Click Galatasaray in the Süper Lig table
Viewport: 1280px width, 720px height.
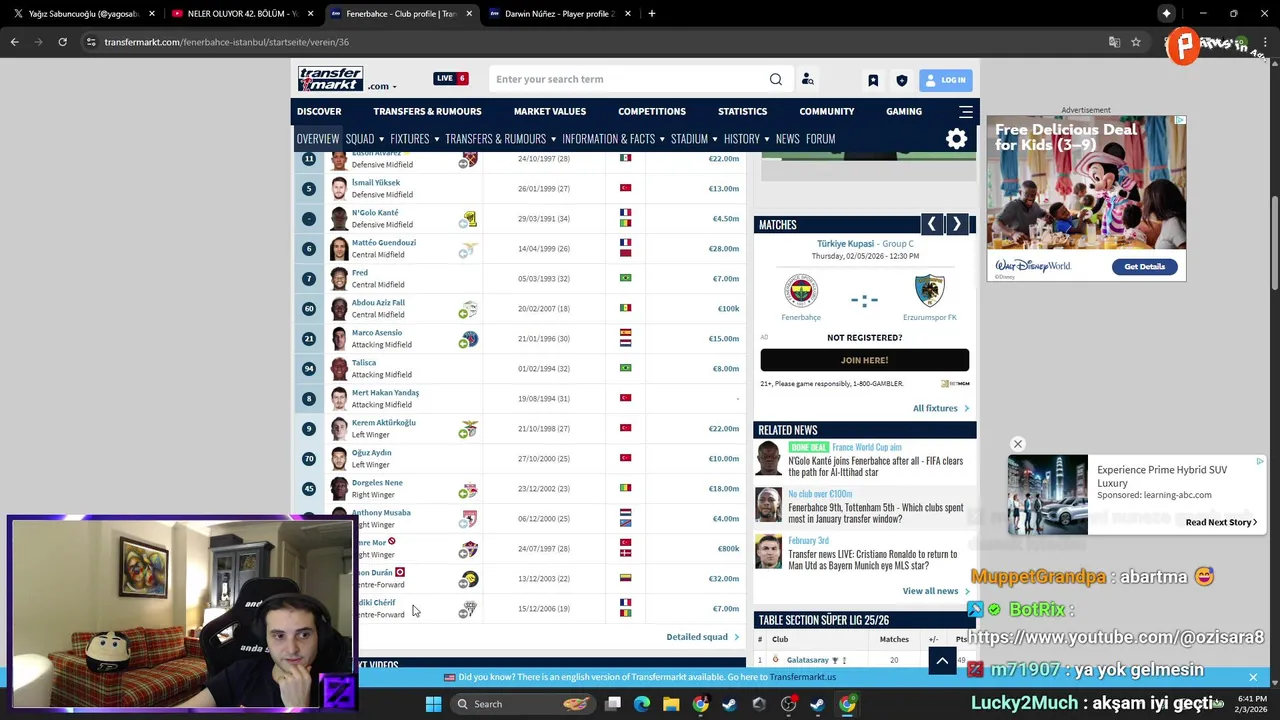[807, 660]
